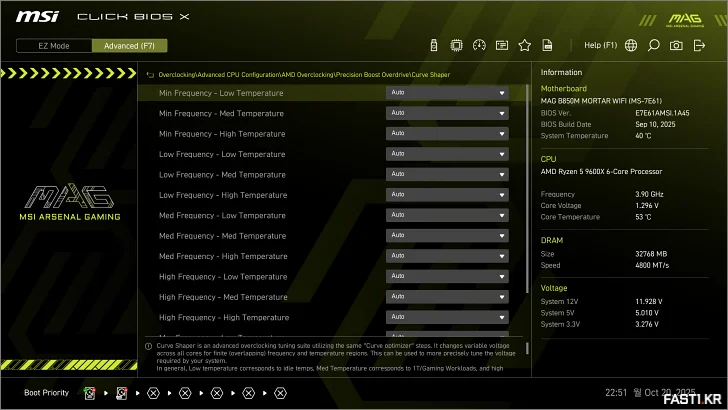This screenshot has height=410, width=728.
Task: Click the MAG logo at top right
Action: pos(685,20)
